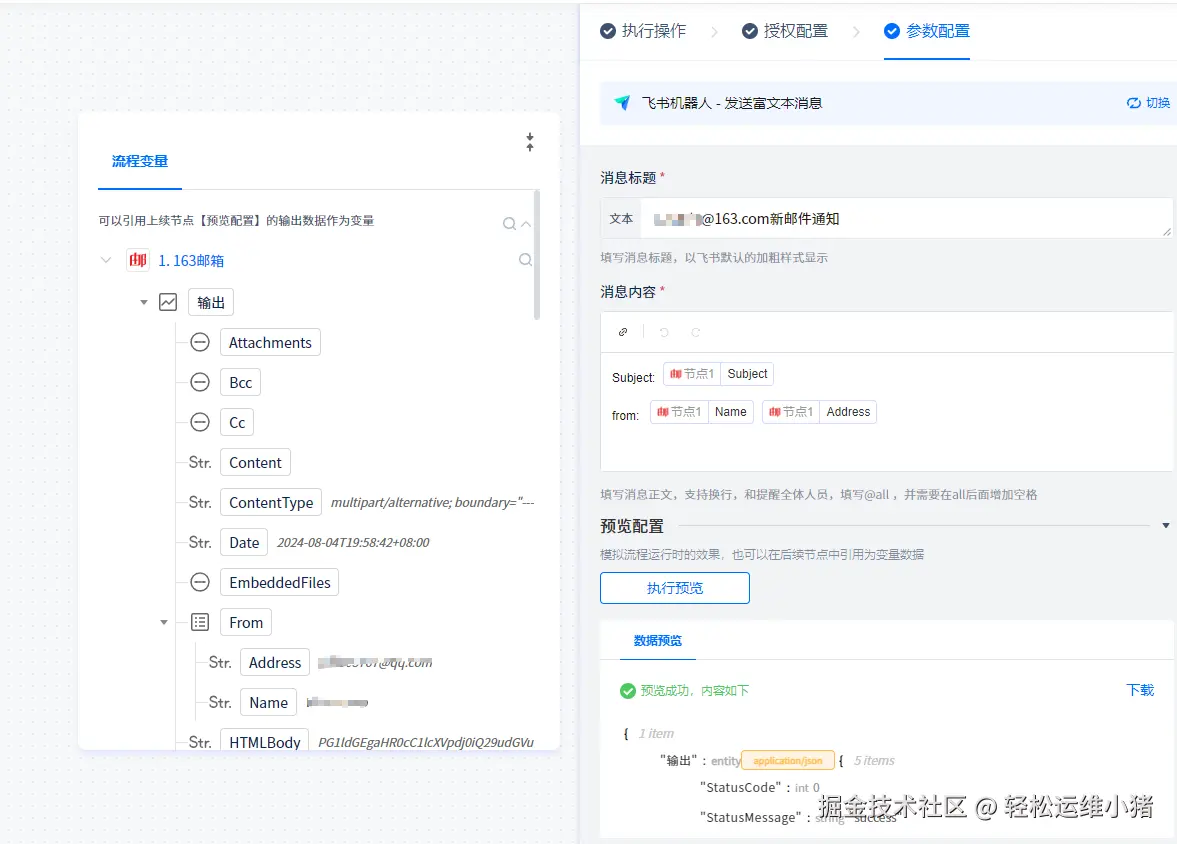1177x844 pixels.
Task: Click the variable panel vertical scrollbar
Action: pos(537,255)
